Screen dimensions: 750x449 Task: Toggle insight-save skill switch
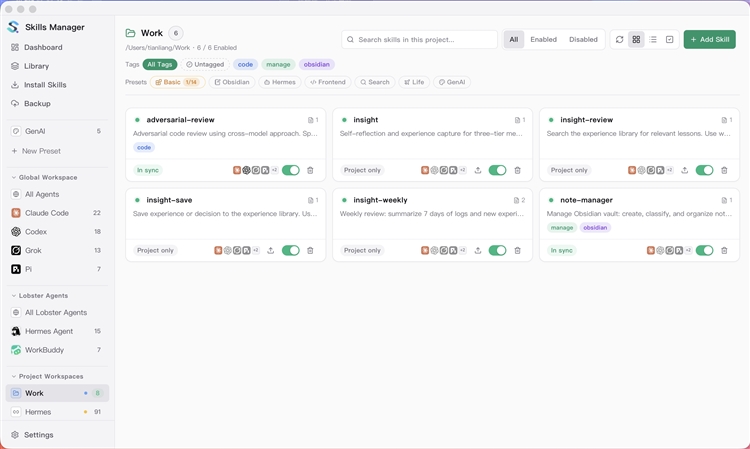pos(290,251)
